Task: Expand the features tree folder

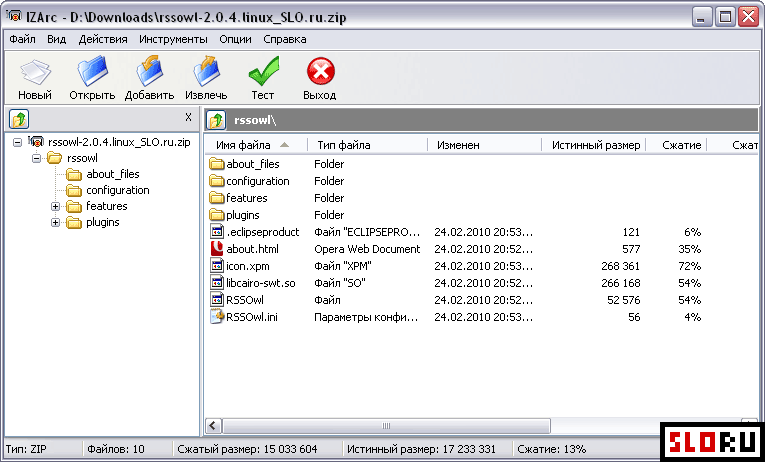Action: [56, 206]
